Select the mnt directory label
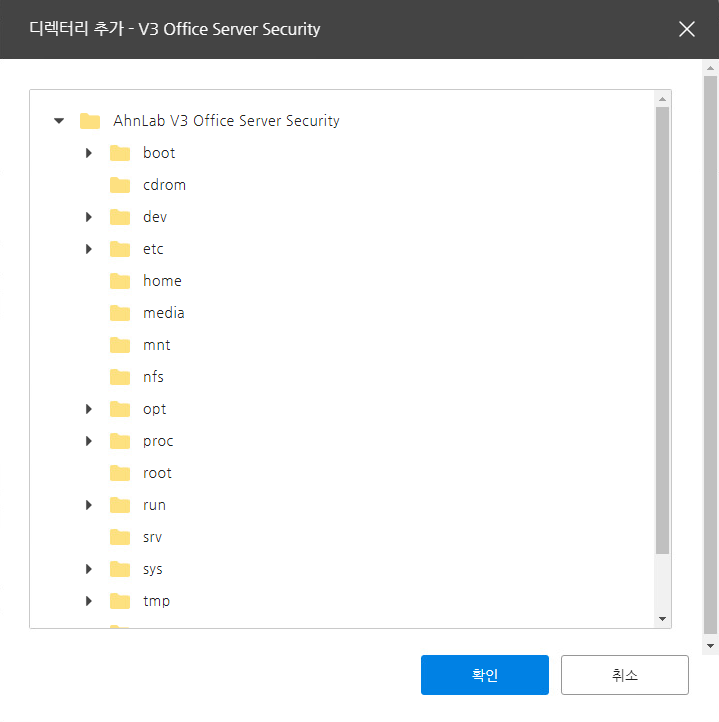719x722 pixels. click(157, 345)
